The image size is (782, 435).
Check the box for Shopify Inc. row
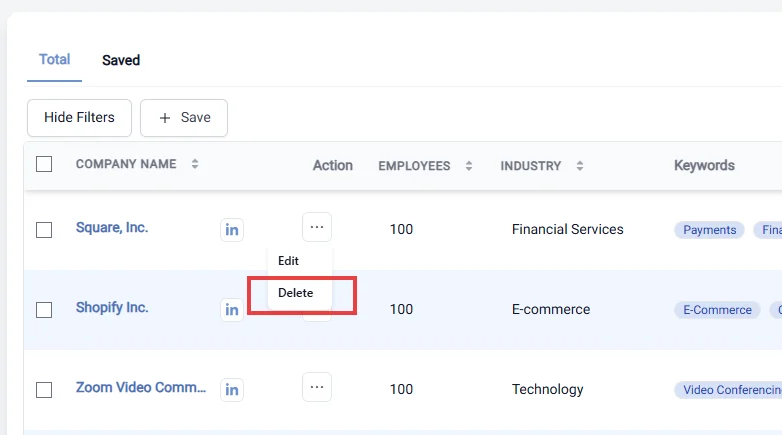[x=44, y=310]
